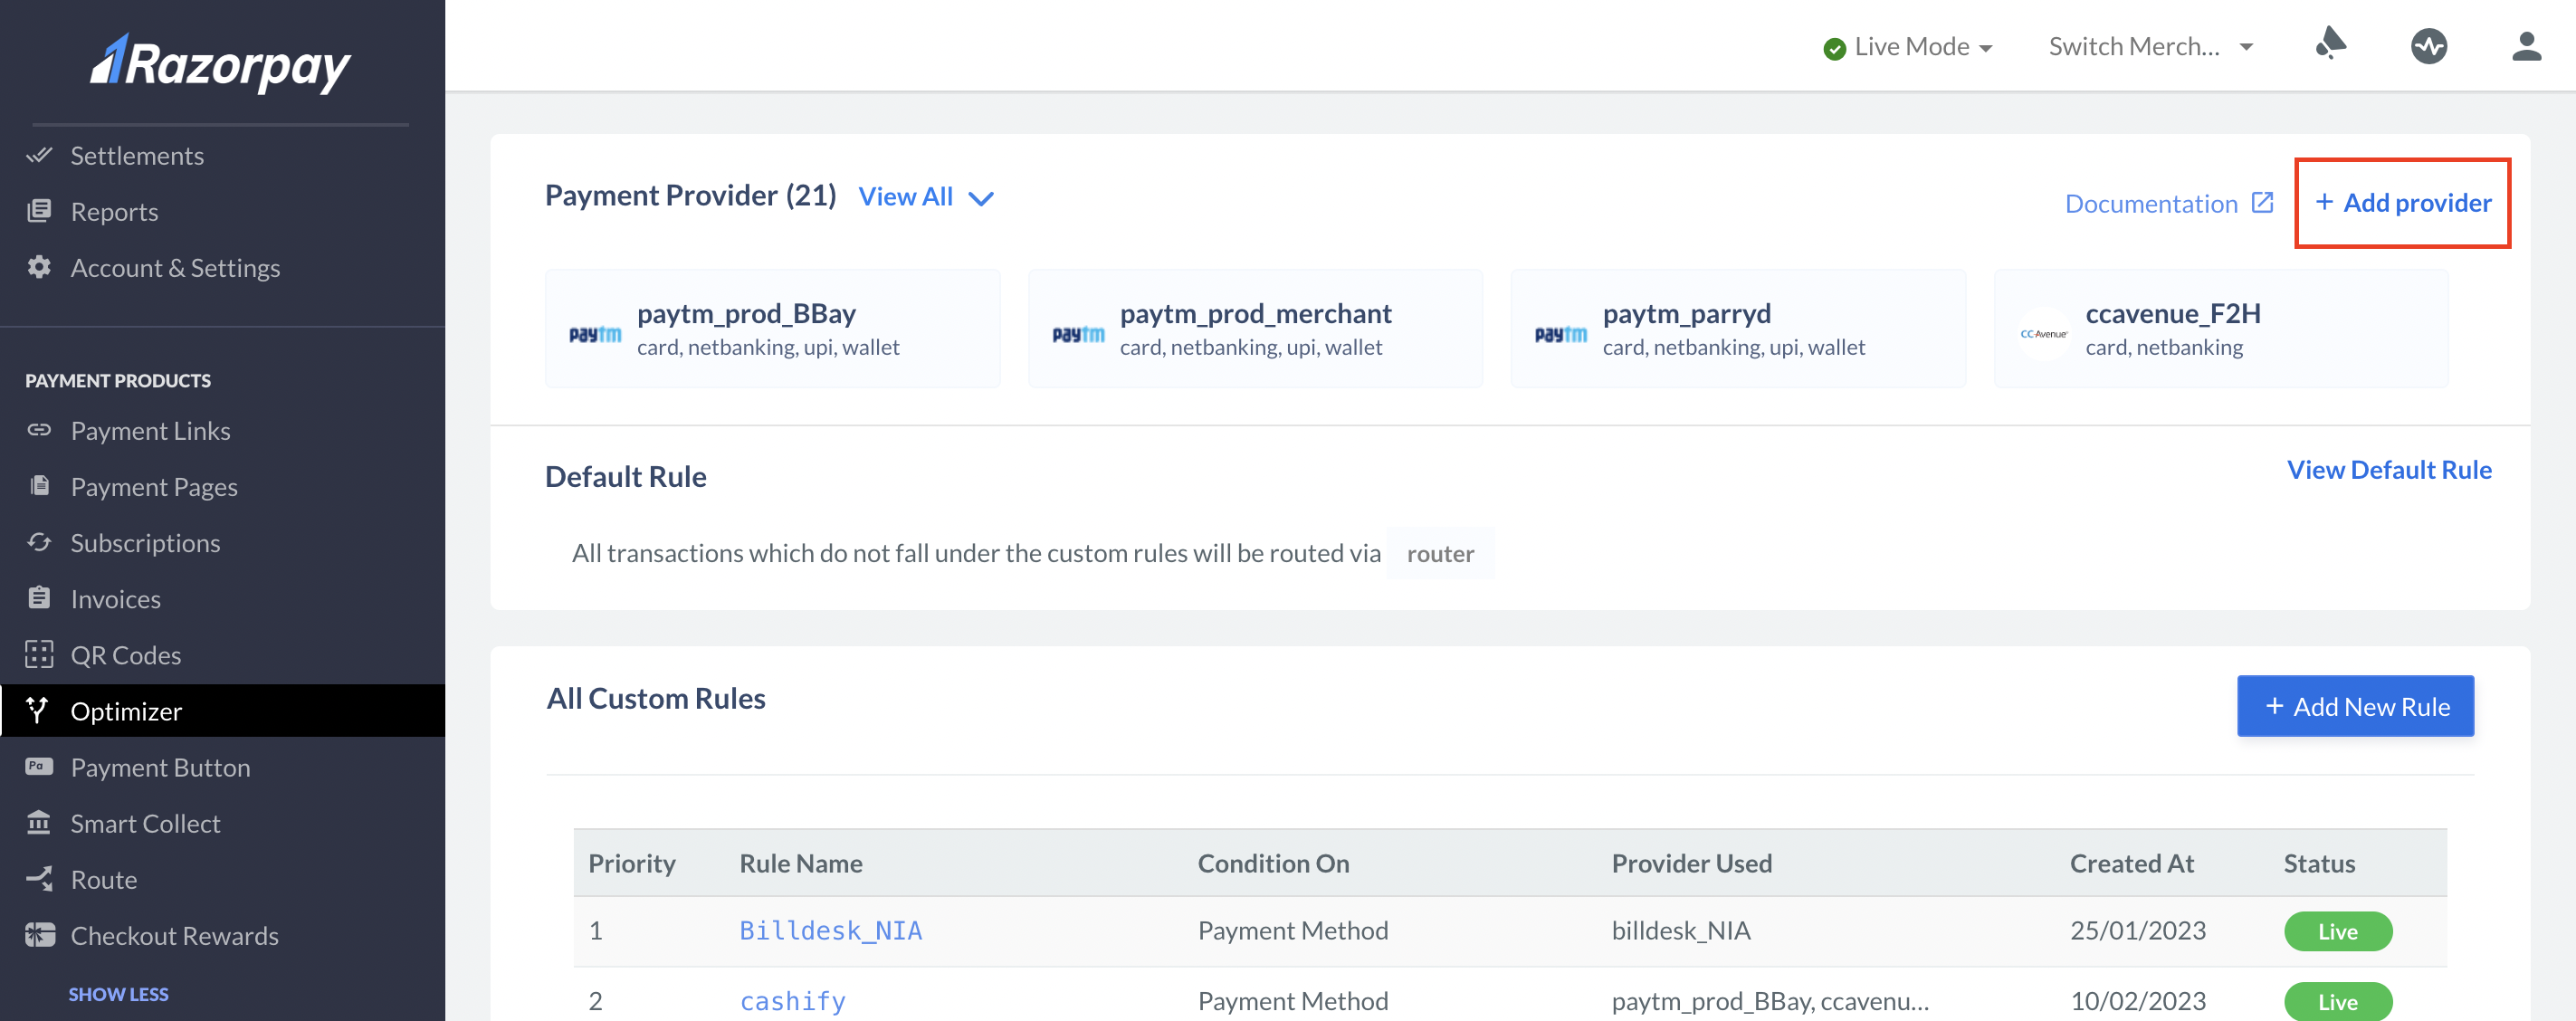Viewport: 2576px width, 1021px height.
Task: Select the Optimizer menu item
Action: pyautogui.click(x=222, y=710)
